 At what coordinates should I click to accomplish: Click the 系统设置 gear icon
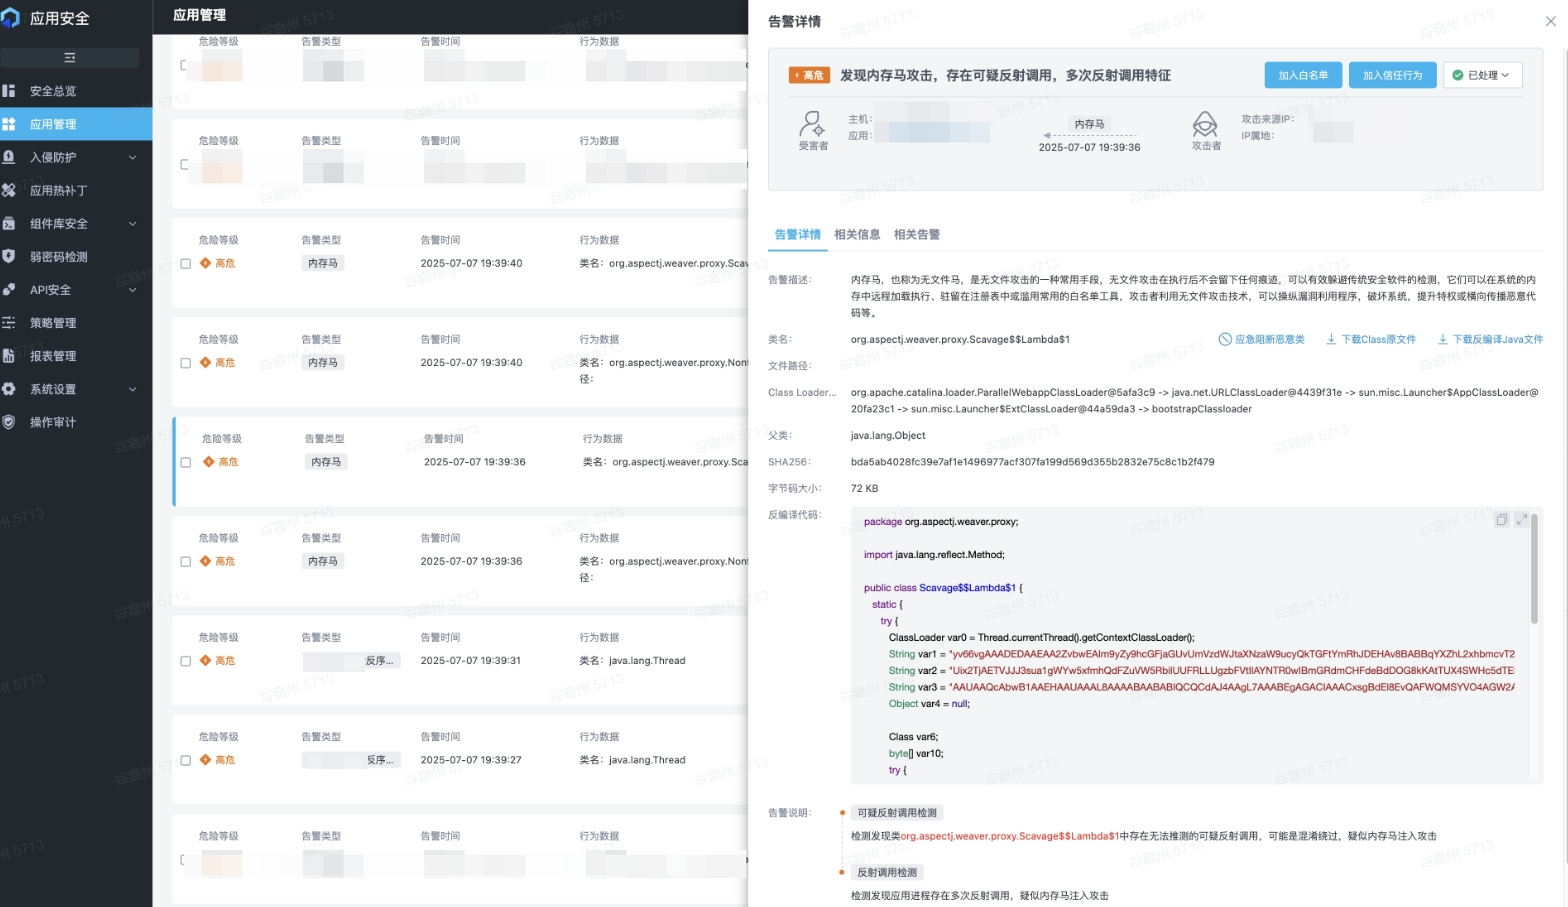coord(9,388)
